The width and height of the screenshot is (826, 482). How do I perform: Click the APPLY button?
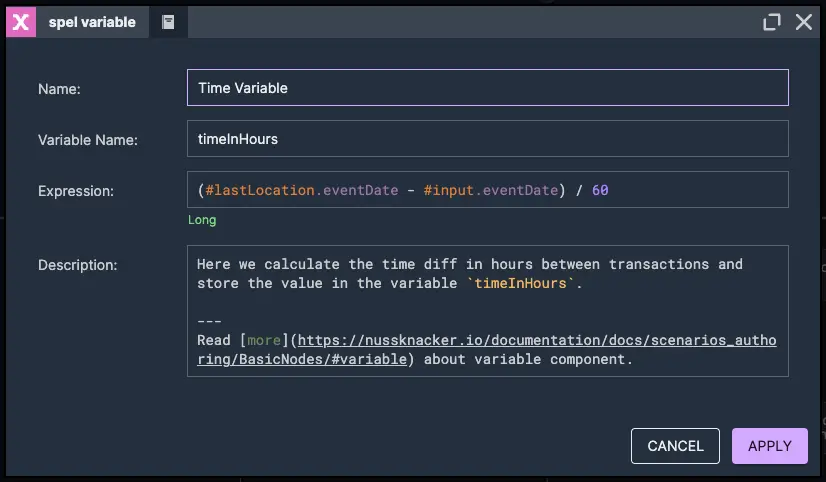click(x=770, y=446)
